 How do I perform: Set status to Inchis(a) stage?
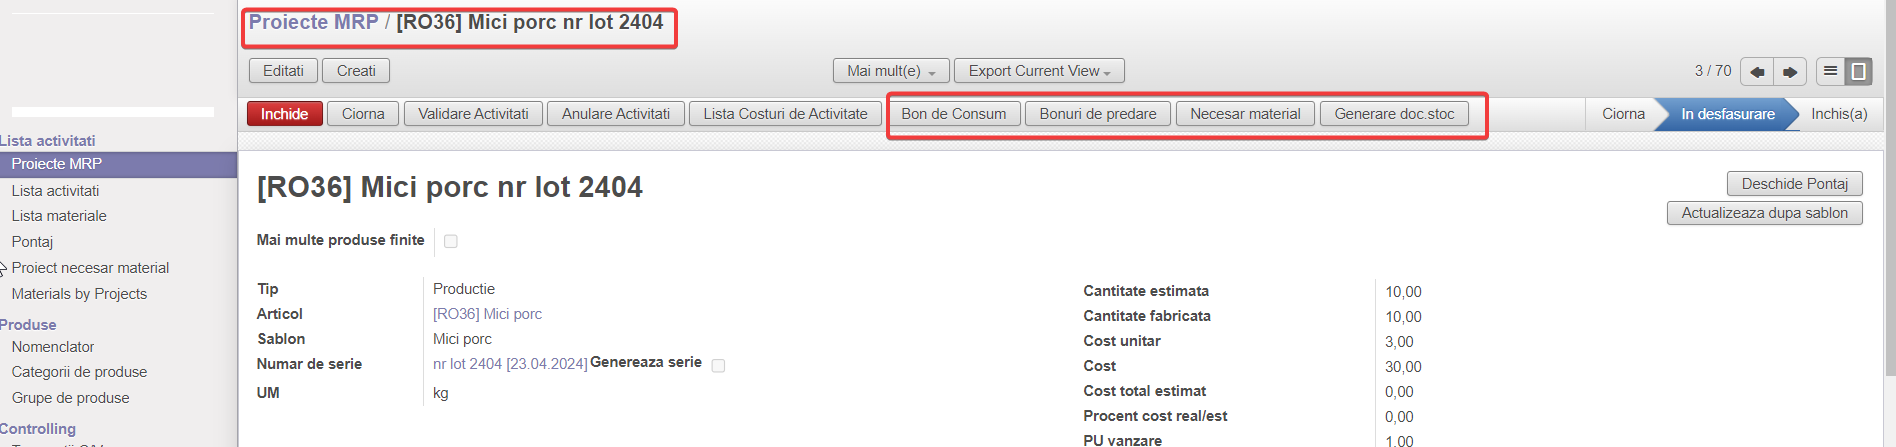click(x=1838, y=114)
